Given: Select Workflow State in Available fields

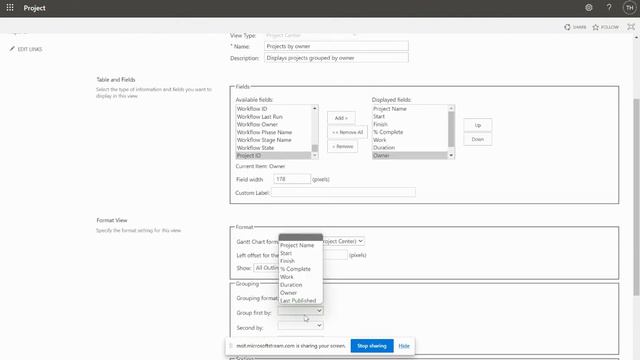Looking at the screenshot, I should point(273,147).
